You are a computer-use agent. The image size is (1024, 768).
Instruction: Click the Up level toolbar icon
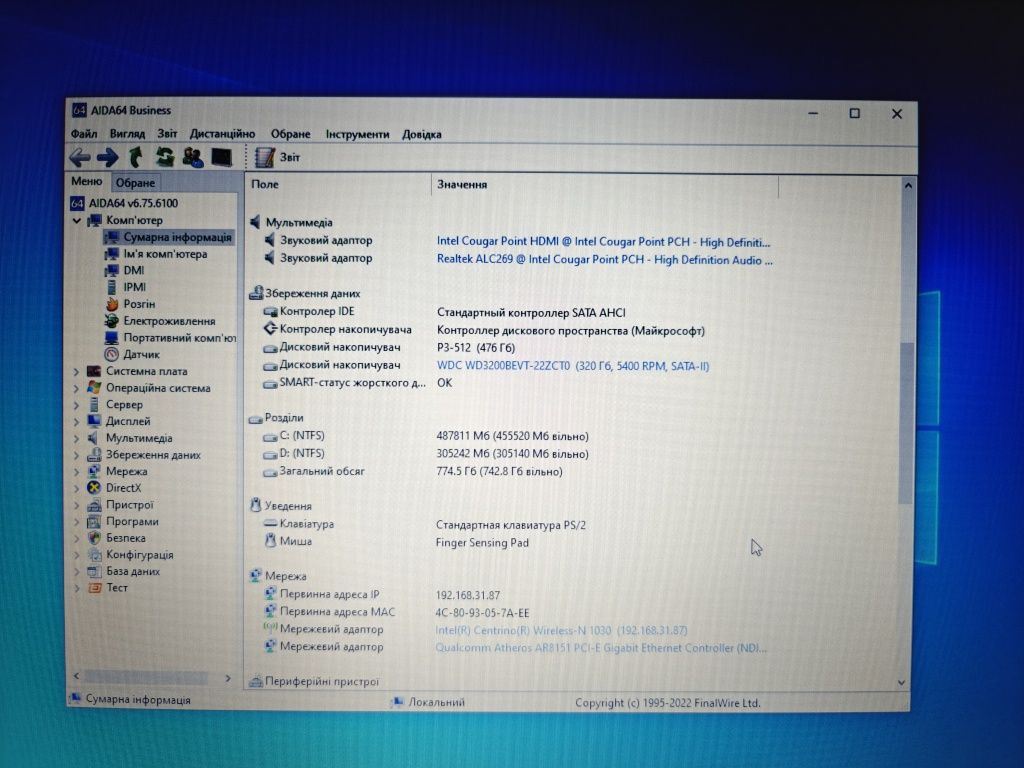tap(136, 157)
